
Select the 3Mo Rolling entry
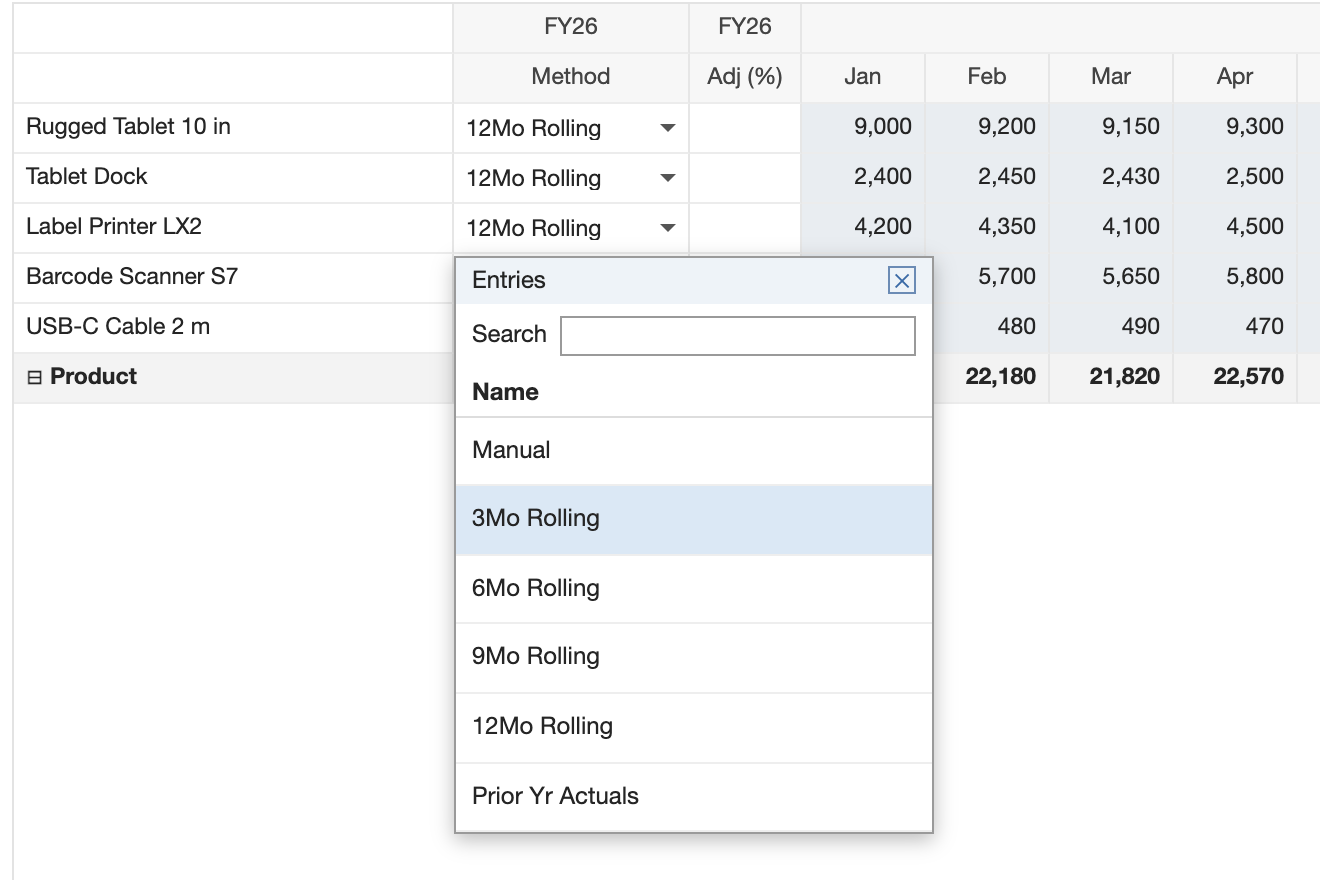[694, 519]
